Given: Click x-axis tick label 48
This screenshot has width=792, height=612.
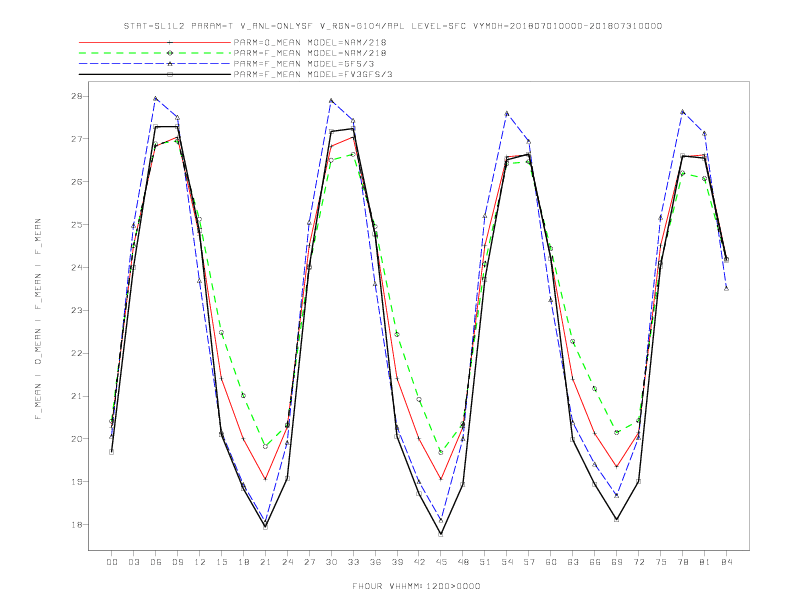Looking at the screenshot, I should (x=463, y=562).
